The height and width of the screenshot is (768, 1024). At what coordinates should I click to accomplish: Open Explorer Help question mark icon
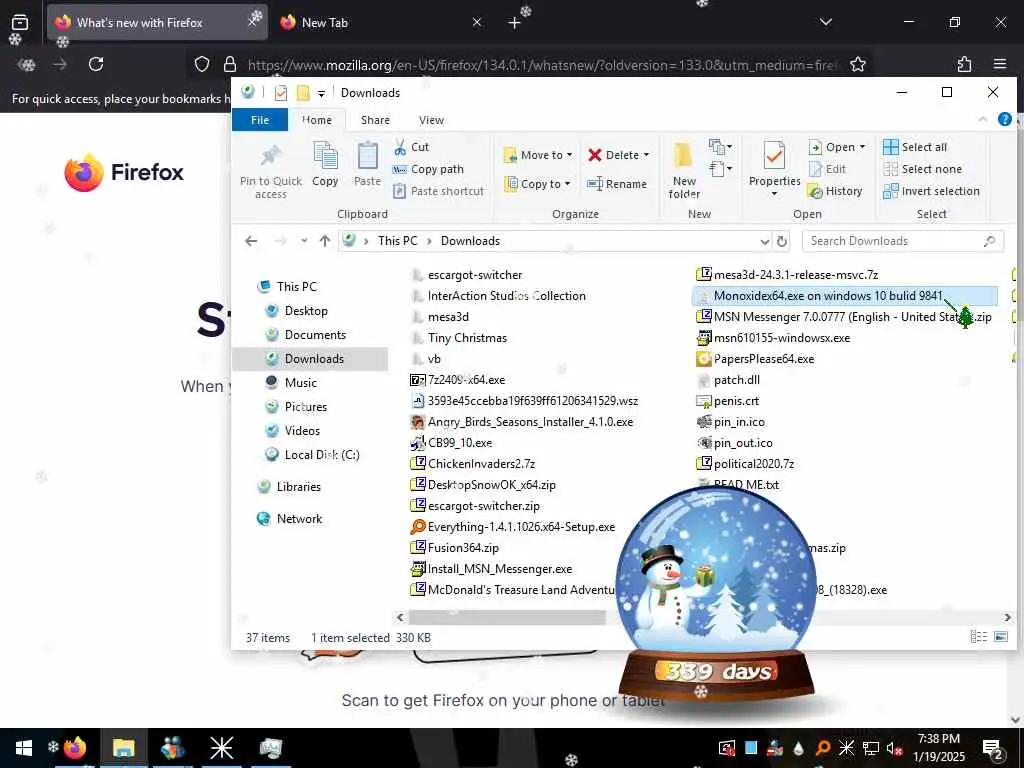(x=1004, y=120)
